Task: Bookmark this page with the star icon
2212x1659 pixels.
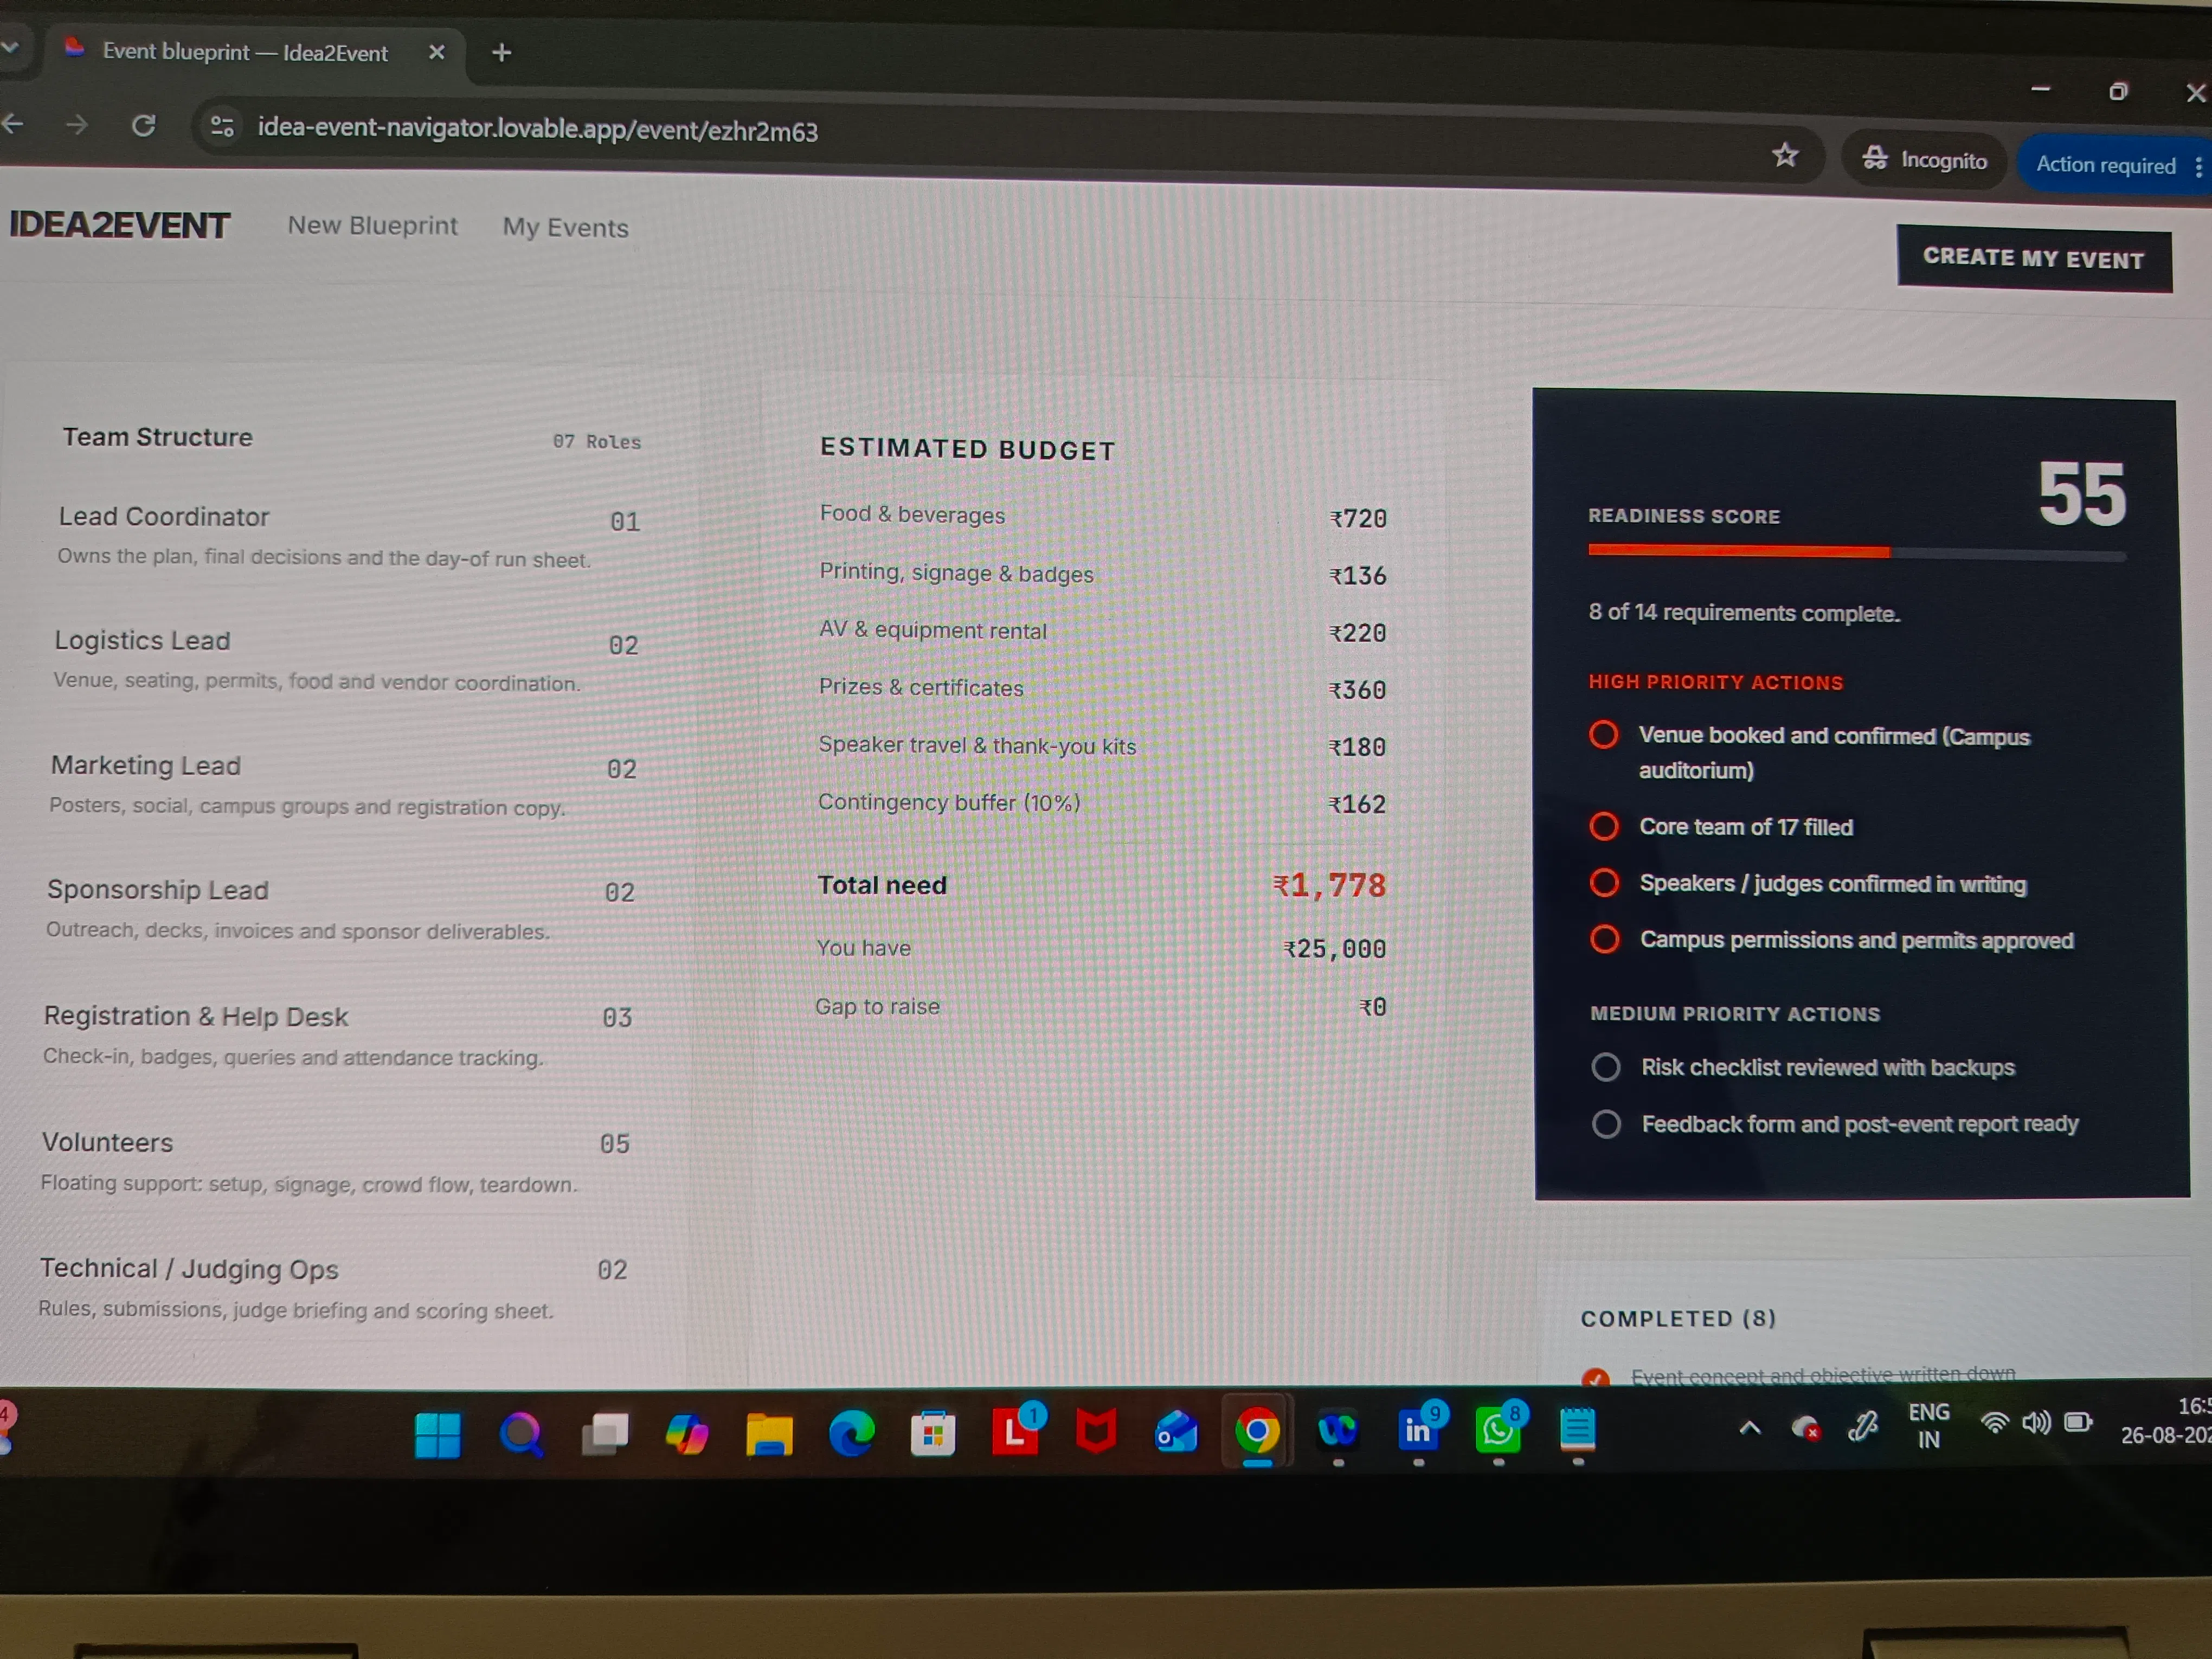Action: coord(1785,155)
